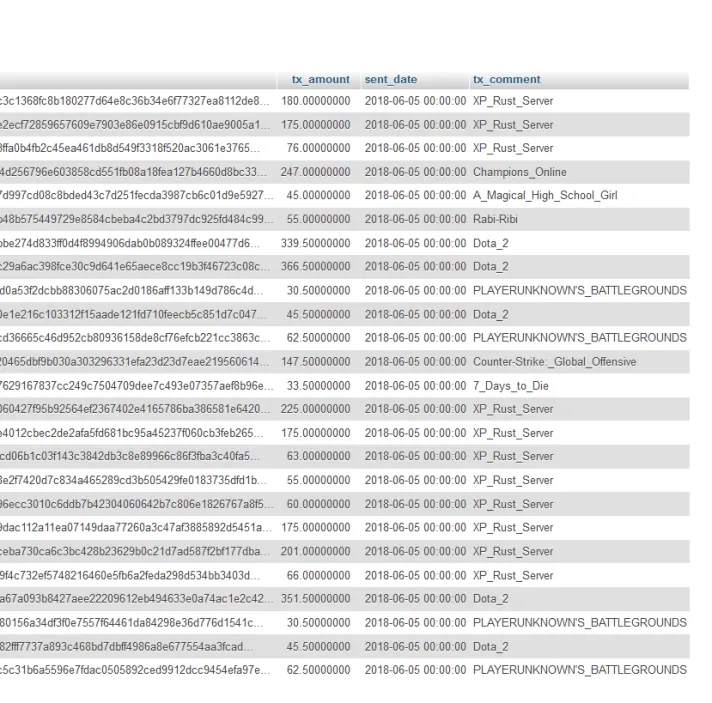
Task: Click the hash starting d0a53f2dcbb88306075a
Action: 132,290
